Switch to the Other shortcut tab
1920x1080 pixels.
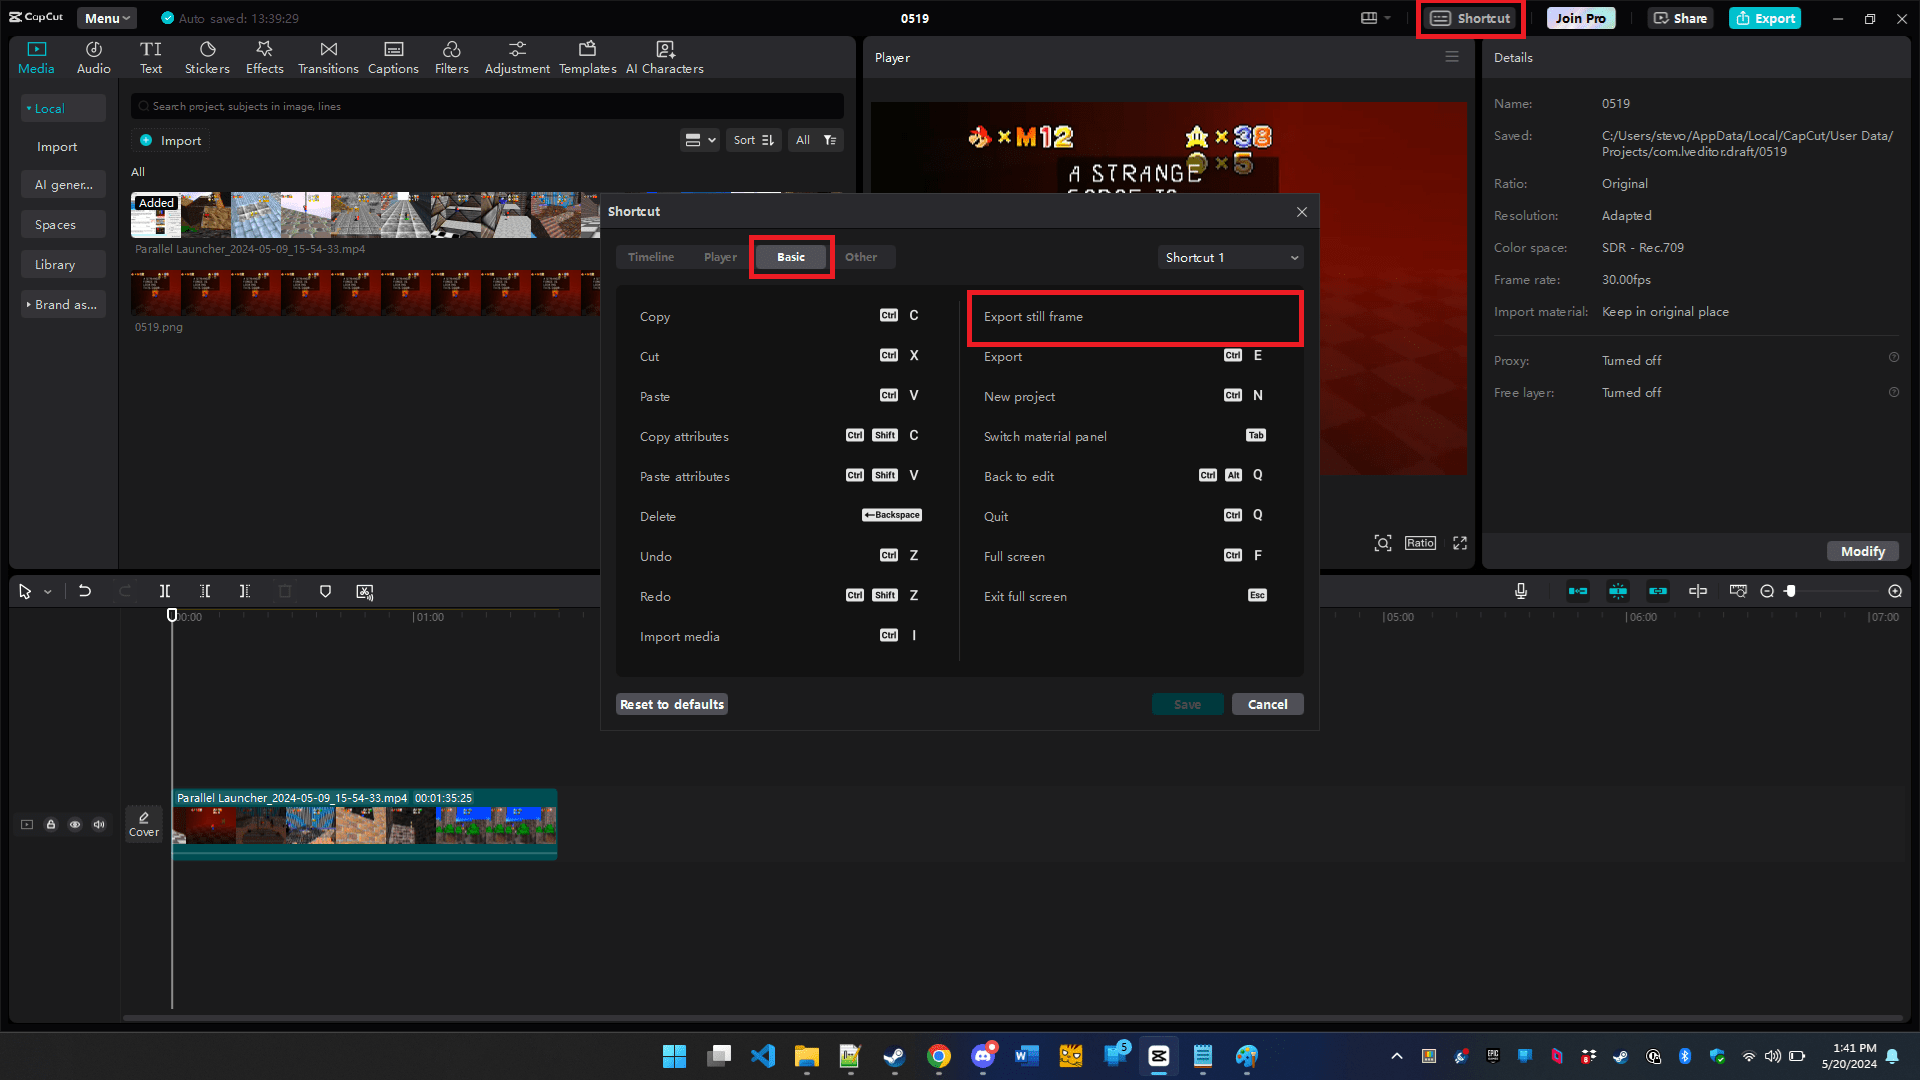tap(861, 257)
